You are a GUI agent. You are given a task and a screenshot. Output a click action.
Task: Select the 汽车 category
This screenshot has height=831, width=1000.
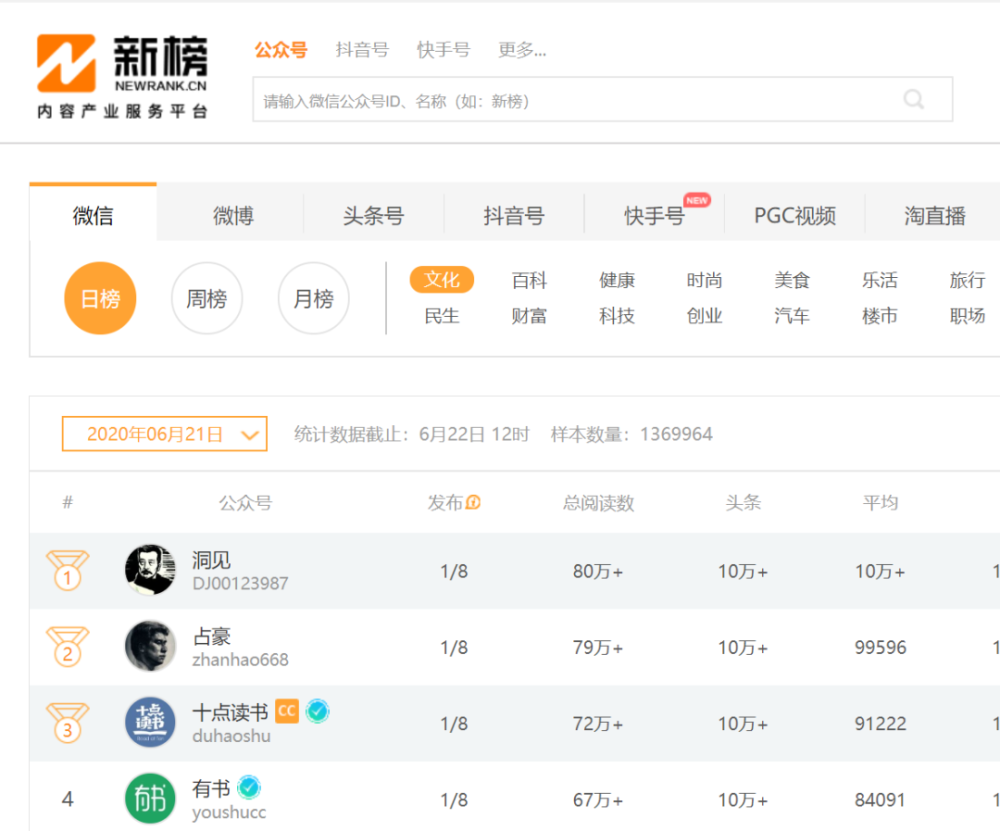pos(792,316)
